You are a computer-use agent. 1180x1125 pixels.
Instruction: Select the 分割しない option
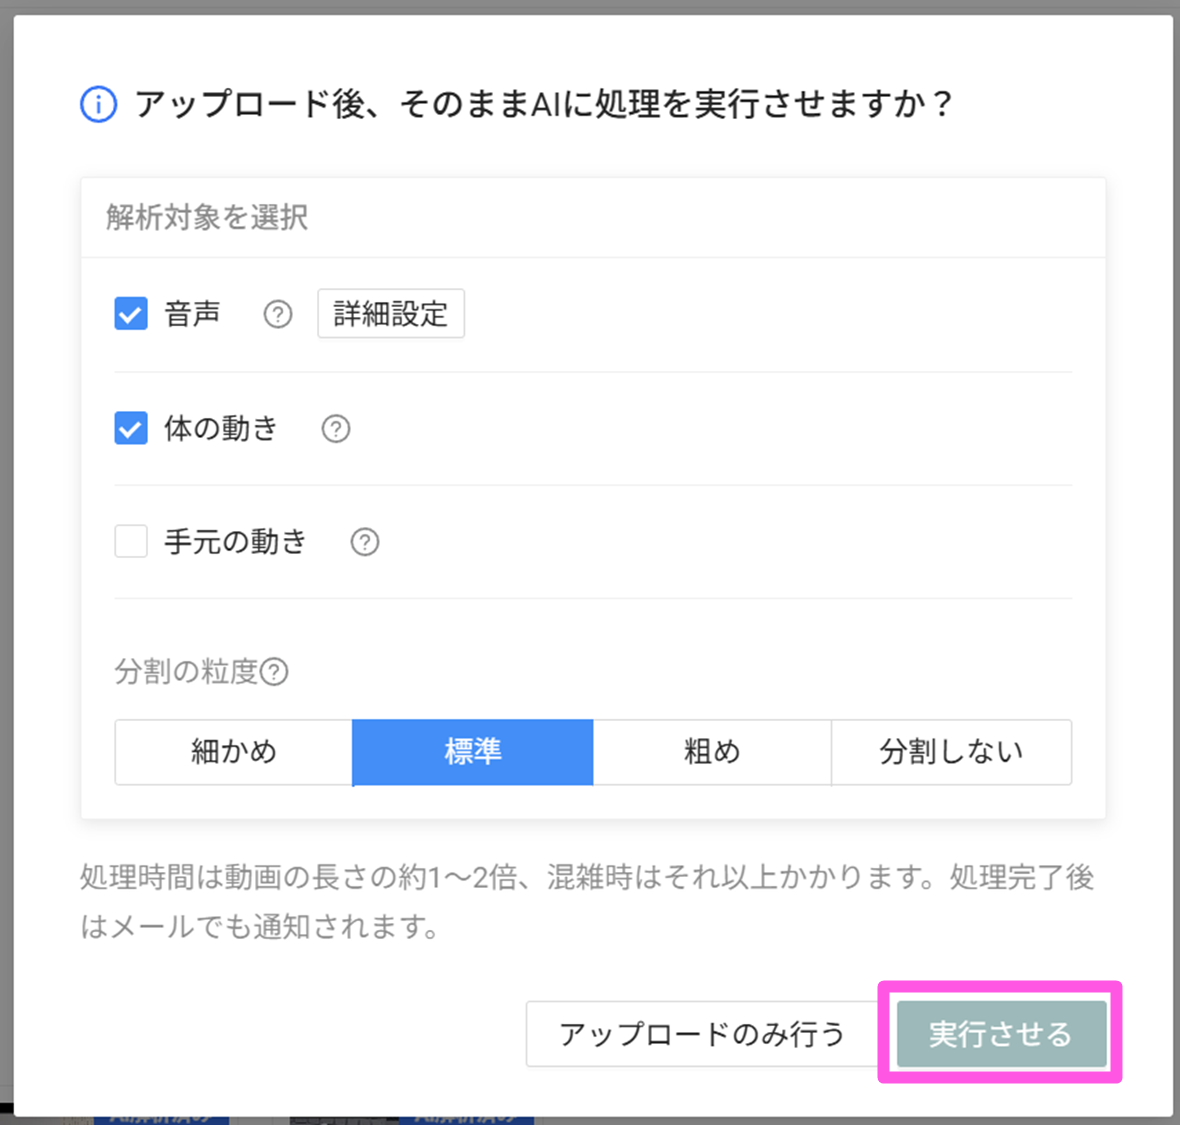pyautogui.click(x=951, y=752)
